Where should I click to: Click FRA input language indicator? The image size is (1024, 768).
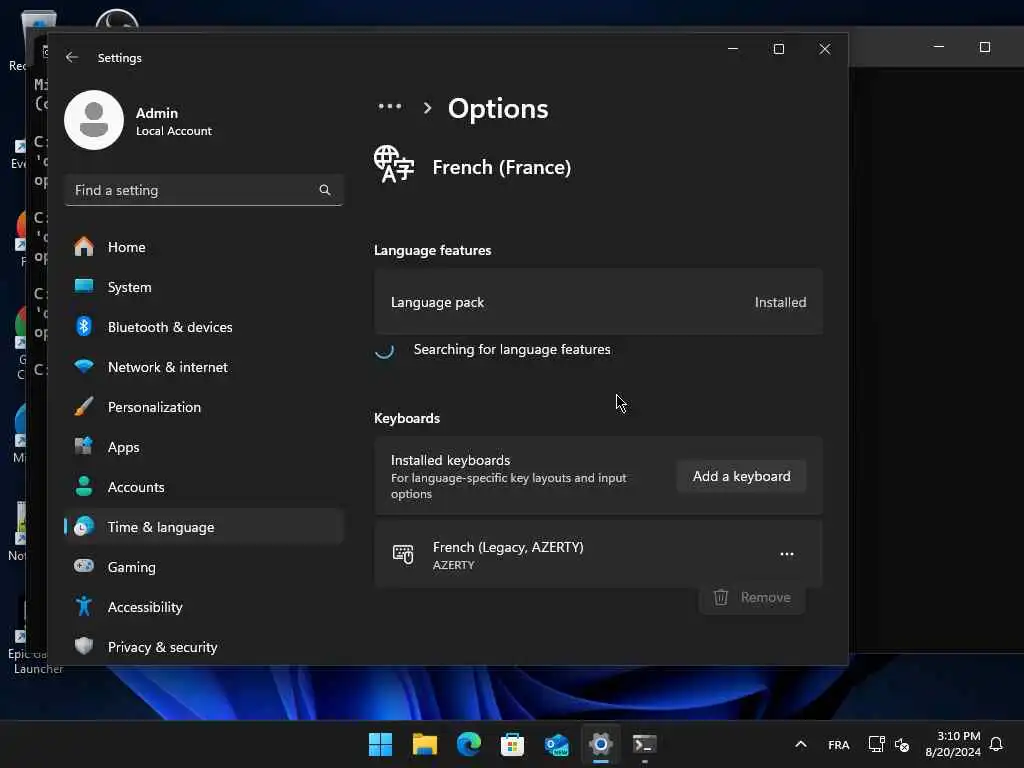[x=839, y=744]
